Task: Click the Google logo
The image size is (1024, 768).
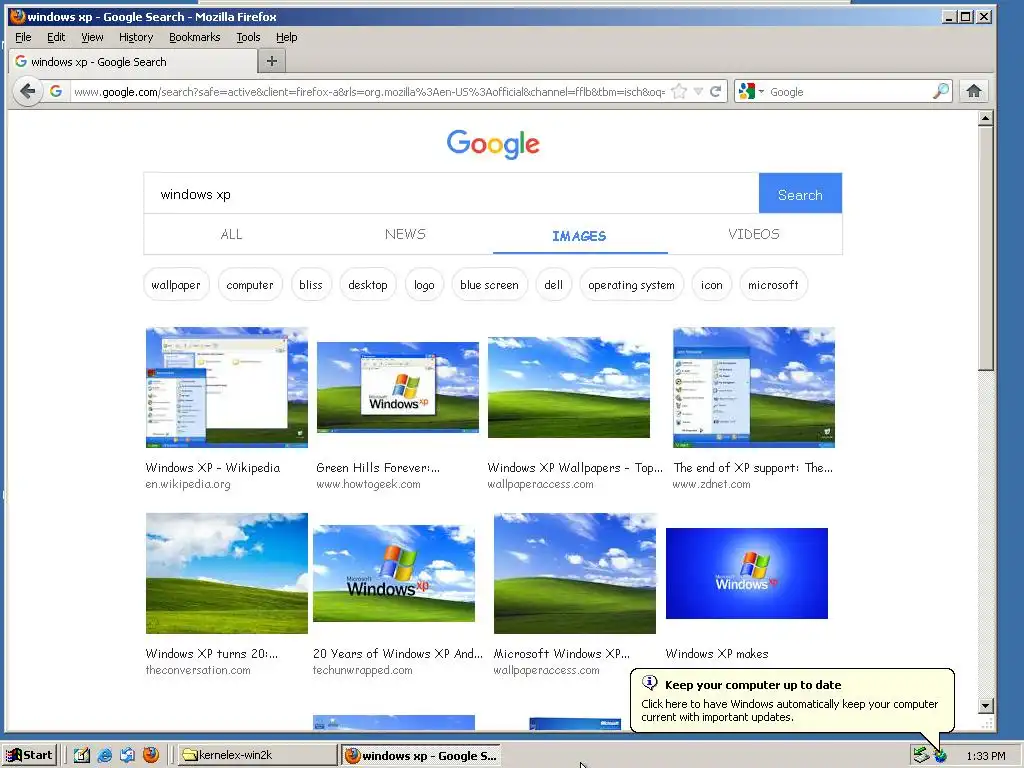Action: pos(493,144)
